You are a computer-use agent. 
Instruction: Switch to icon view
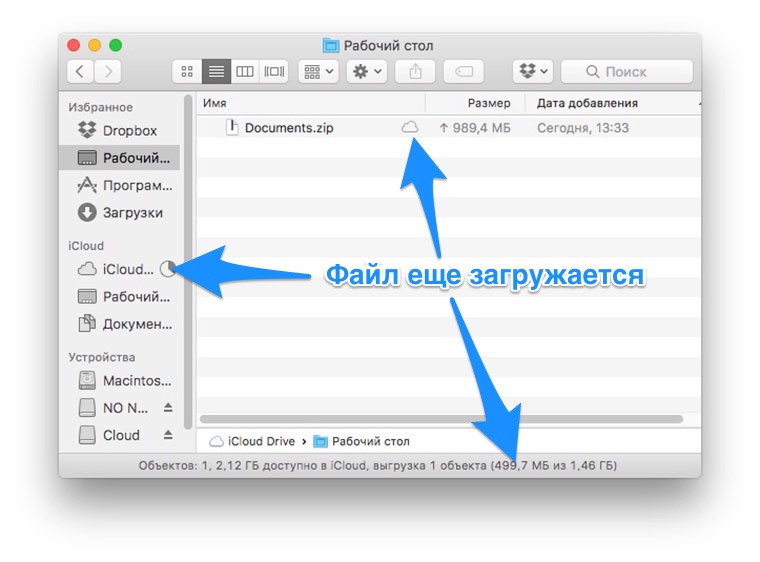(187, 72)
